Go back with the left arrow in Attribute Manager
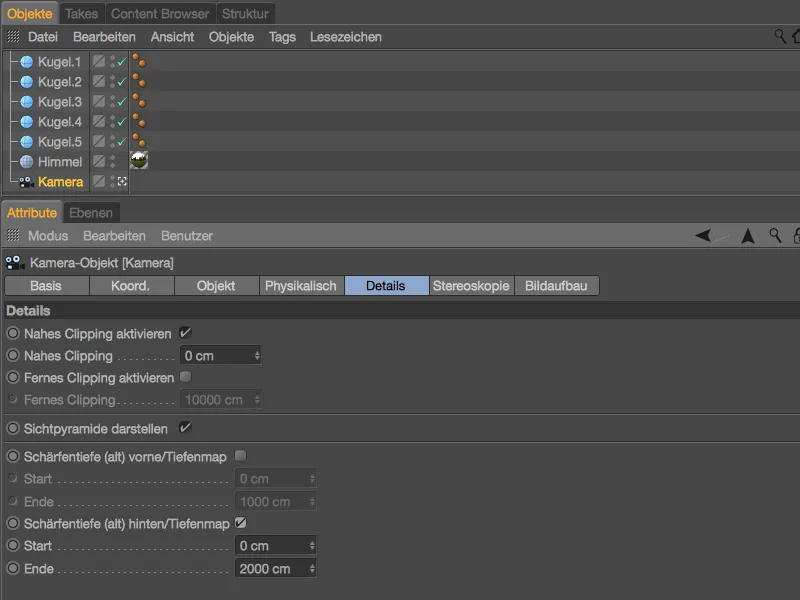Image resolution: width=800 pixels, height=600 pixels. (x=704, y=235)
